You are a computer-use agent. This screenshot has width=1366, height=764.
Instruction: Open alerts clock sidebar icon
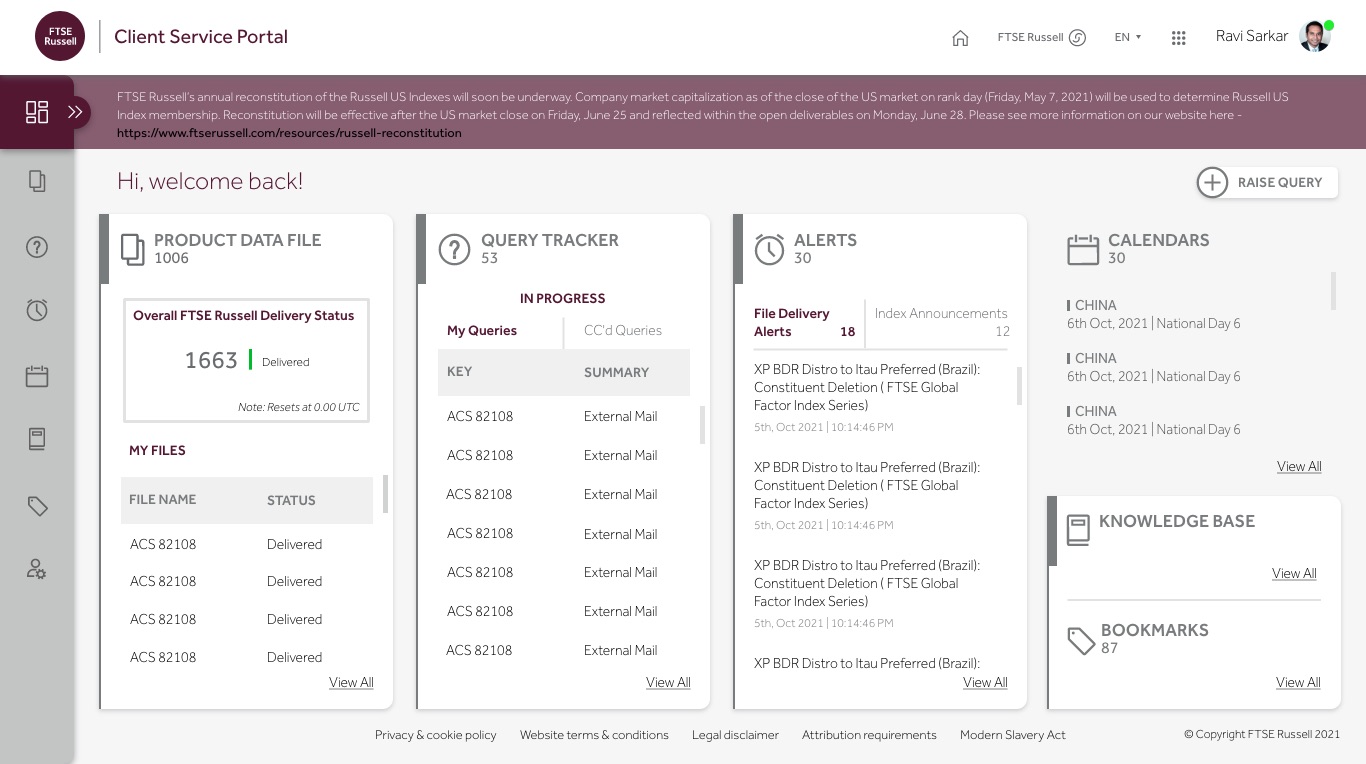point(37,310)
